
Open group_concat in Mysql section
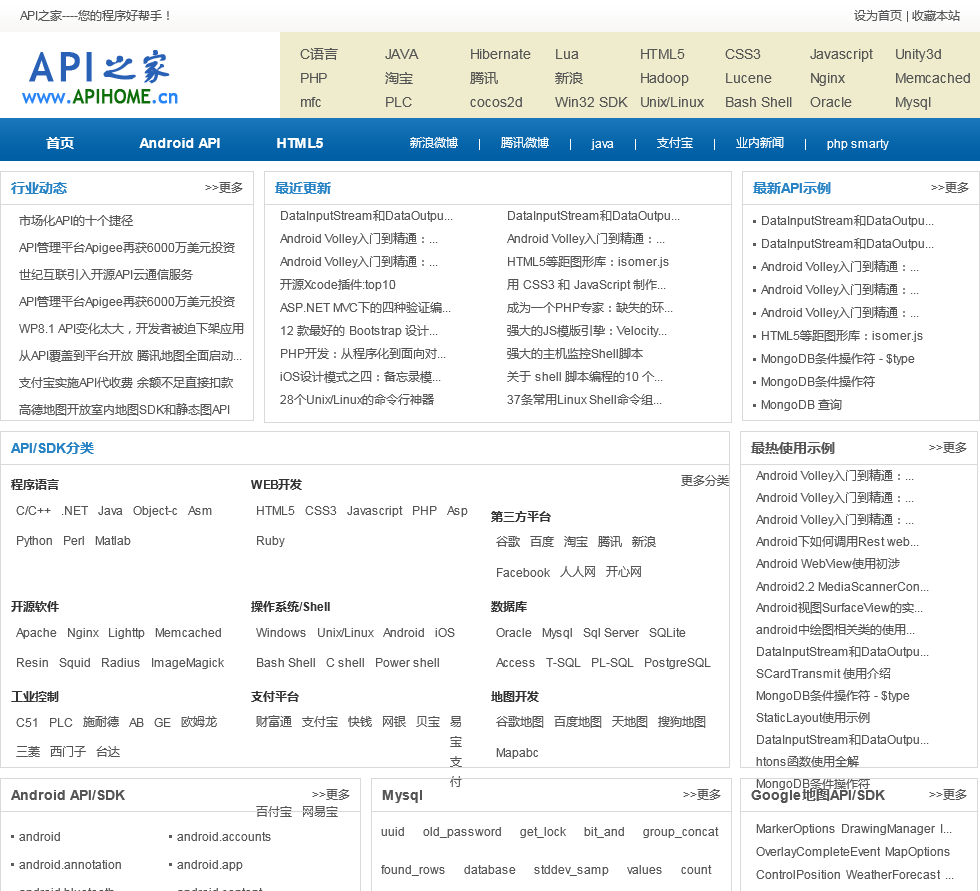[x=680, y=832]
